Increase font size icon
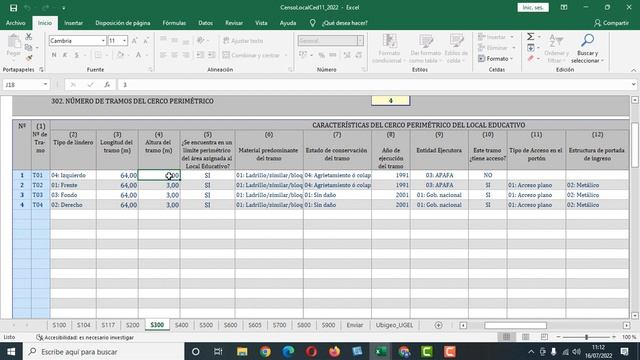Viewport: 640px width, 360px height. (134, 41)
